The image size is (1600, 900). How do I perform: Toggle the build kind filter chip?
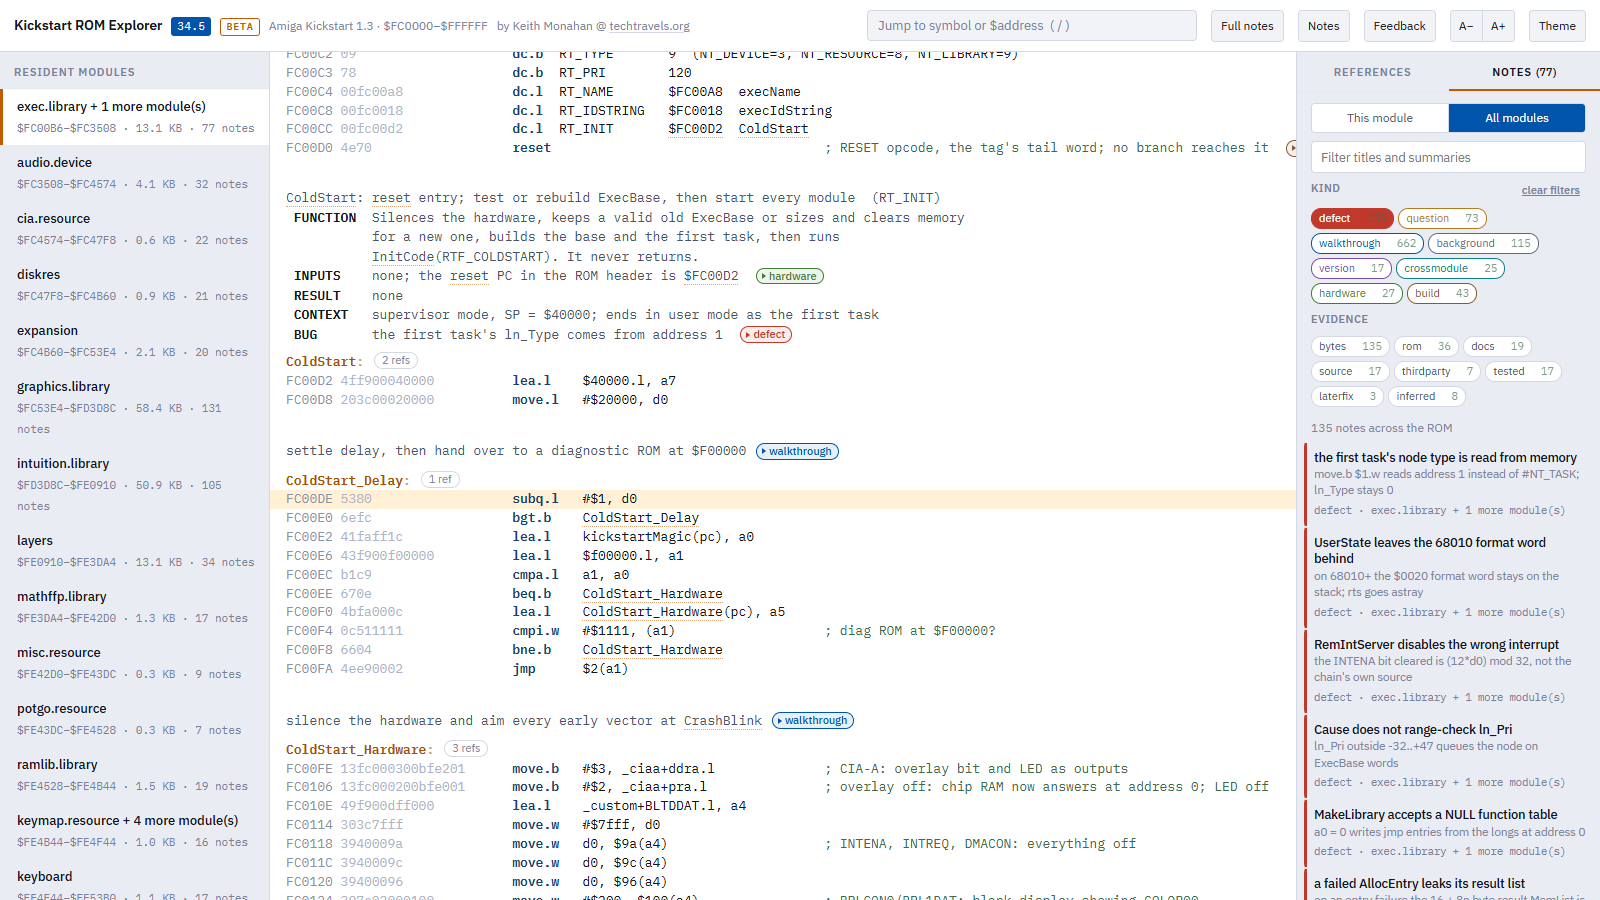(x=1441, y=293)
